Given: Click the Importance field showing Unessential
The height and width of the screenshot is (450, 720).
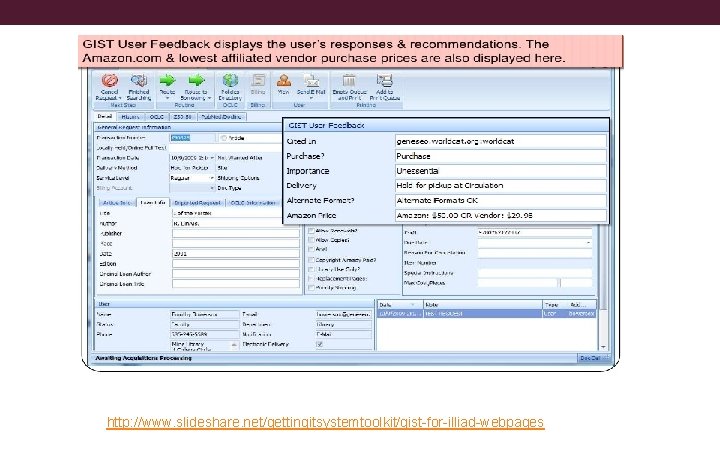Looking at the screenshot, I should coord(501,171).
